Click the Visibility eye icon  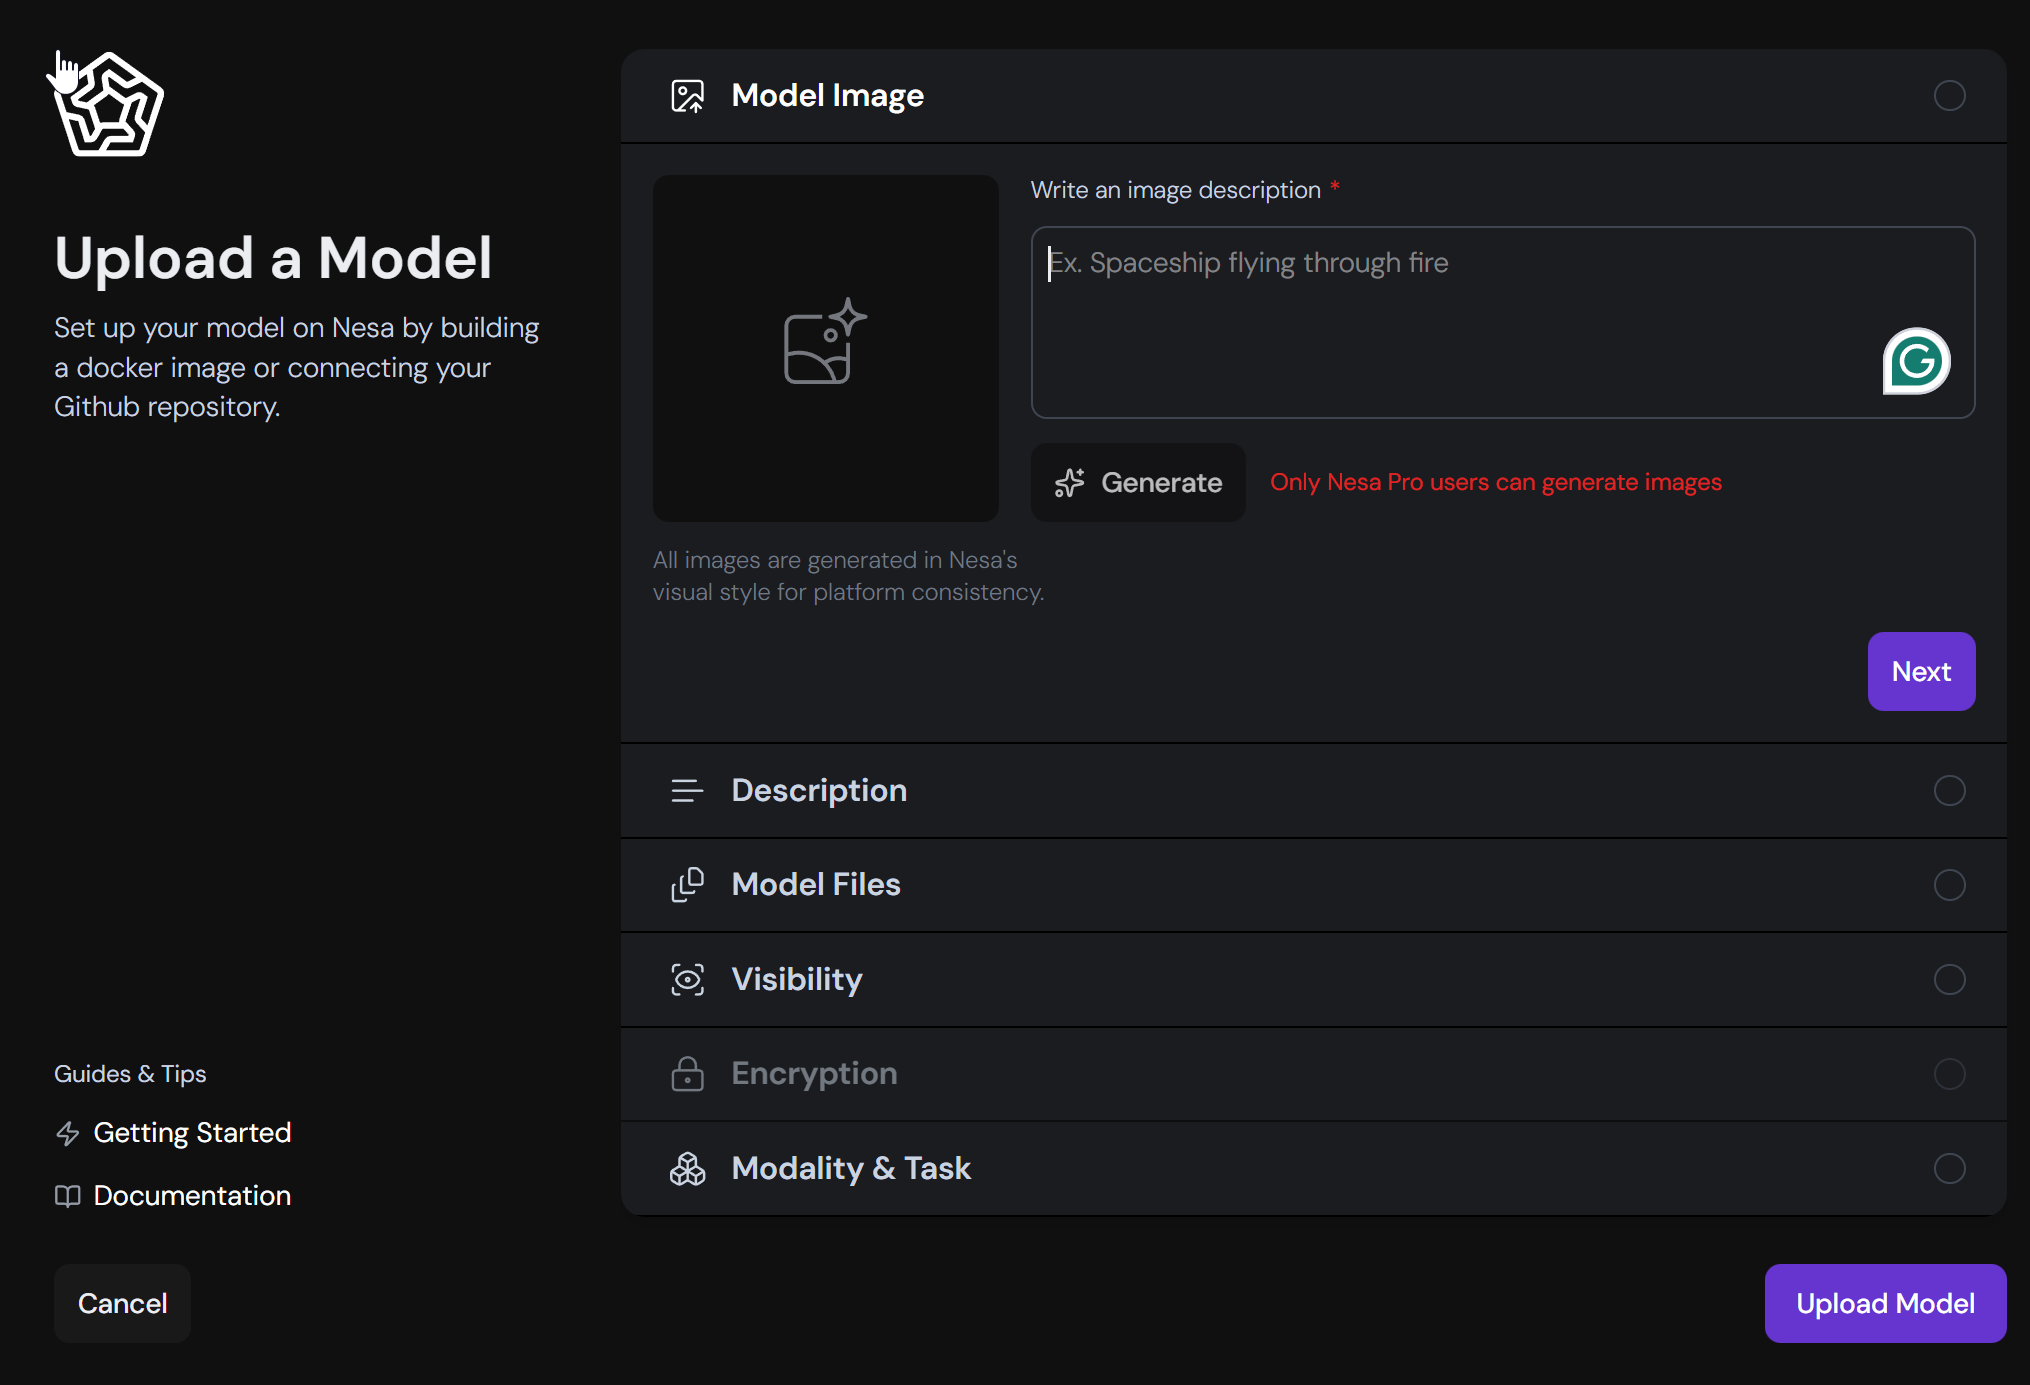click(687, 979)
